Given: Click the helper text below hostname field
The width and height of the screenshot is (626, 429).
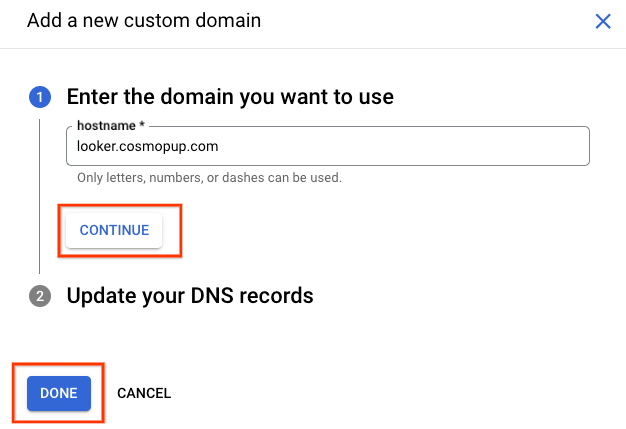Looking at the screenshot, I should [210, 178].
